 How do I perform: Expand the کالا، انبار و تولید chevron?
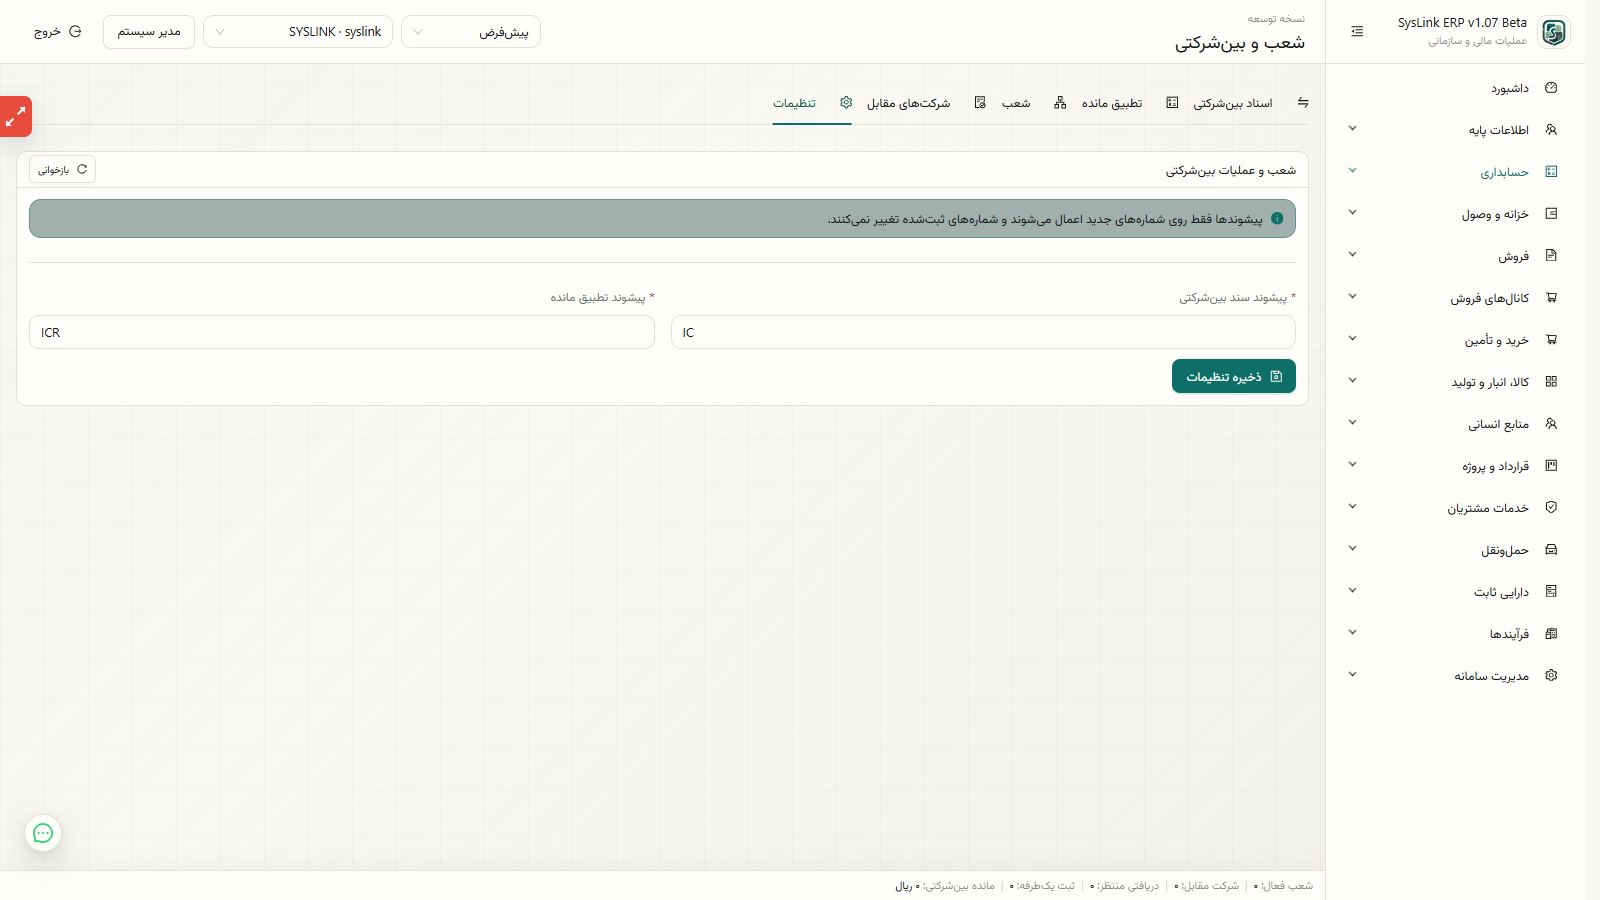[x=1352, y=381]
